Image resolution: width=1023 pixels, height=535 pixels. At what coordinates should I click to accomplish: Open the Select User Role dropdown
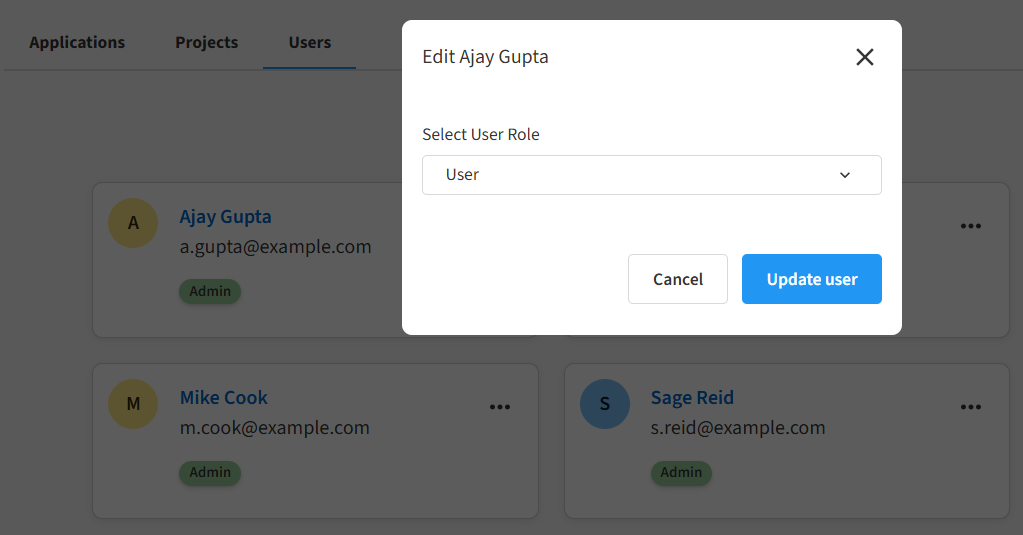[651, 175]
